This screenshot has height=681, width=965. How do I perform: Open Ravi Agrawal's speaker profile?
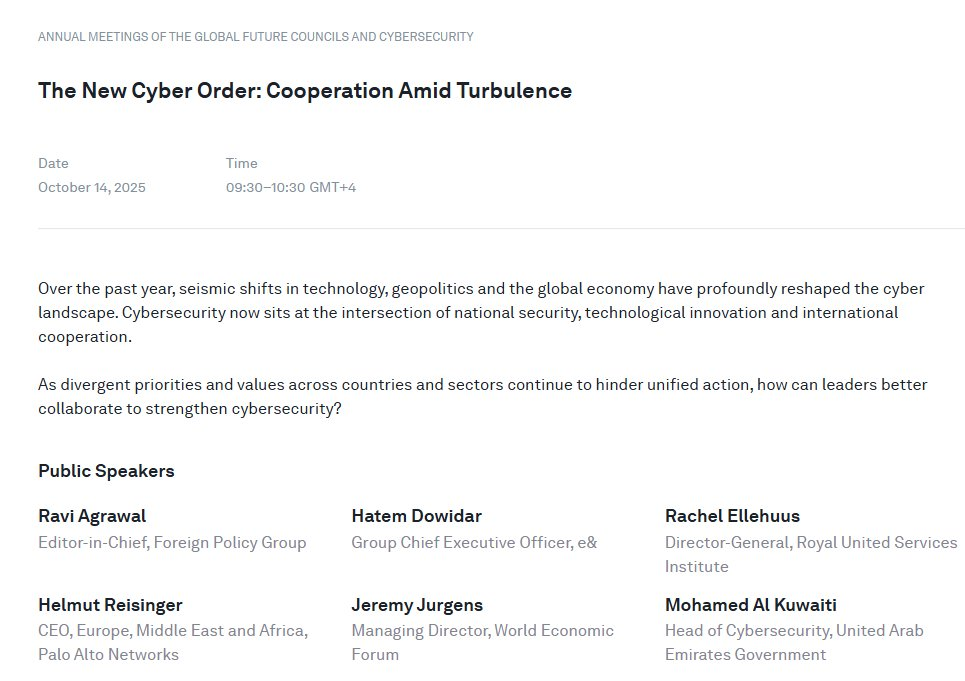(92, 516)
